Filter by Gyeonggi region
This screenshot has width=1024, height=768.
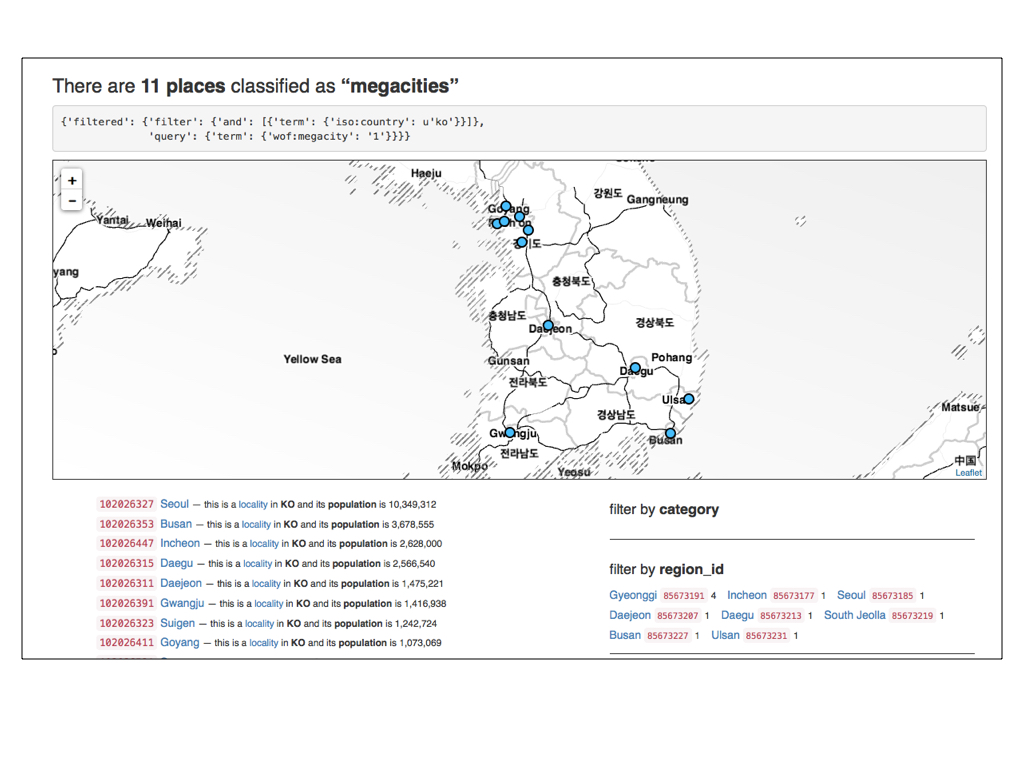pyautogui.click(x=633, y=595)
